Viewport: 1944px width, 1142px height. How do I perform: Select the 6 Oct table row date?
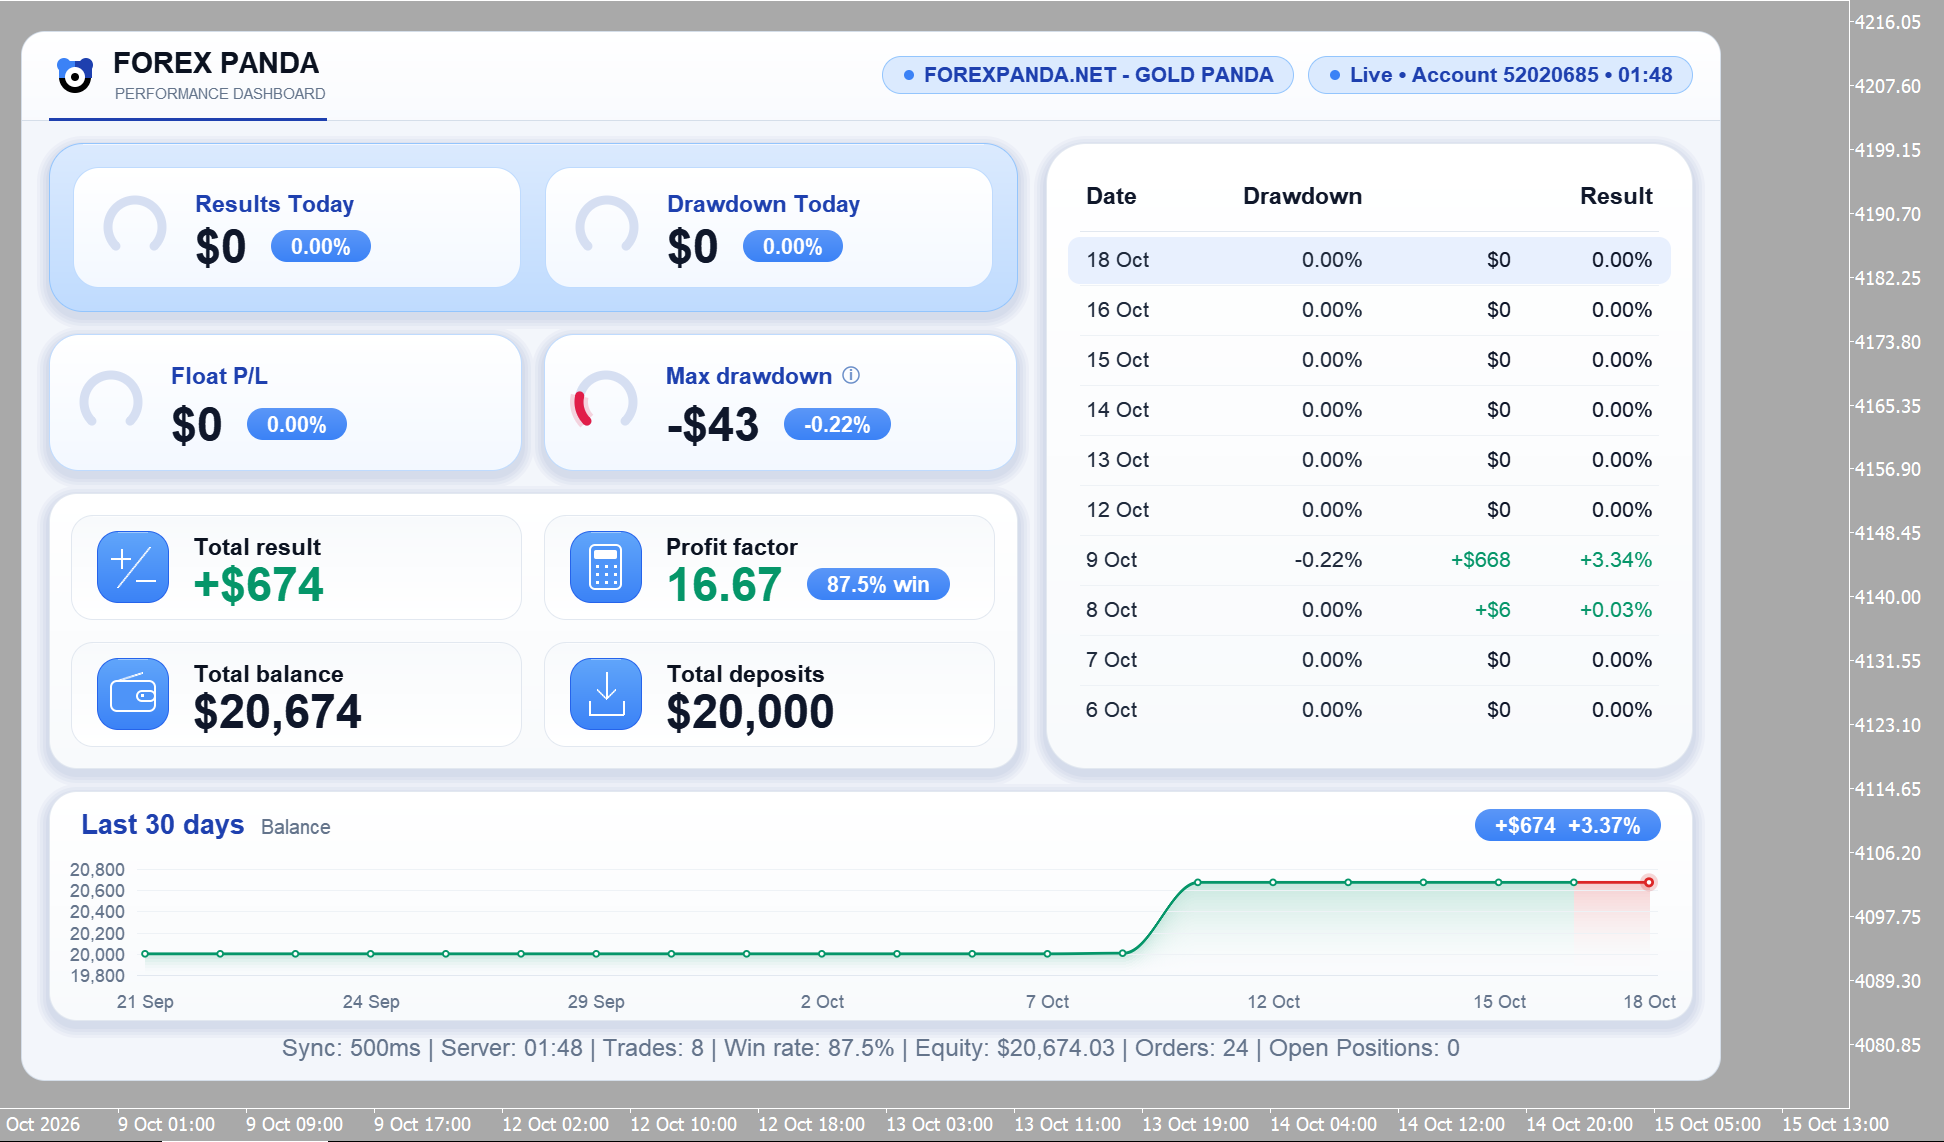pos(1111,710)
